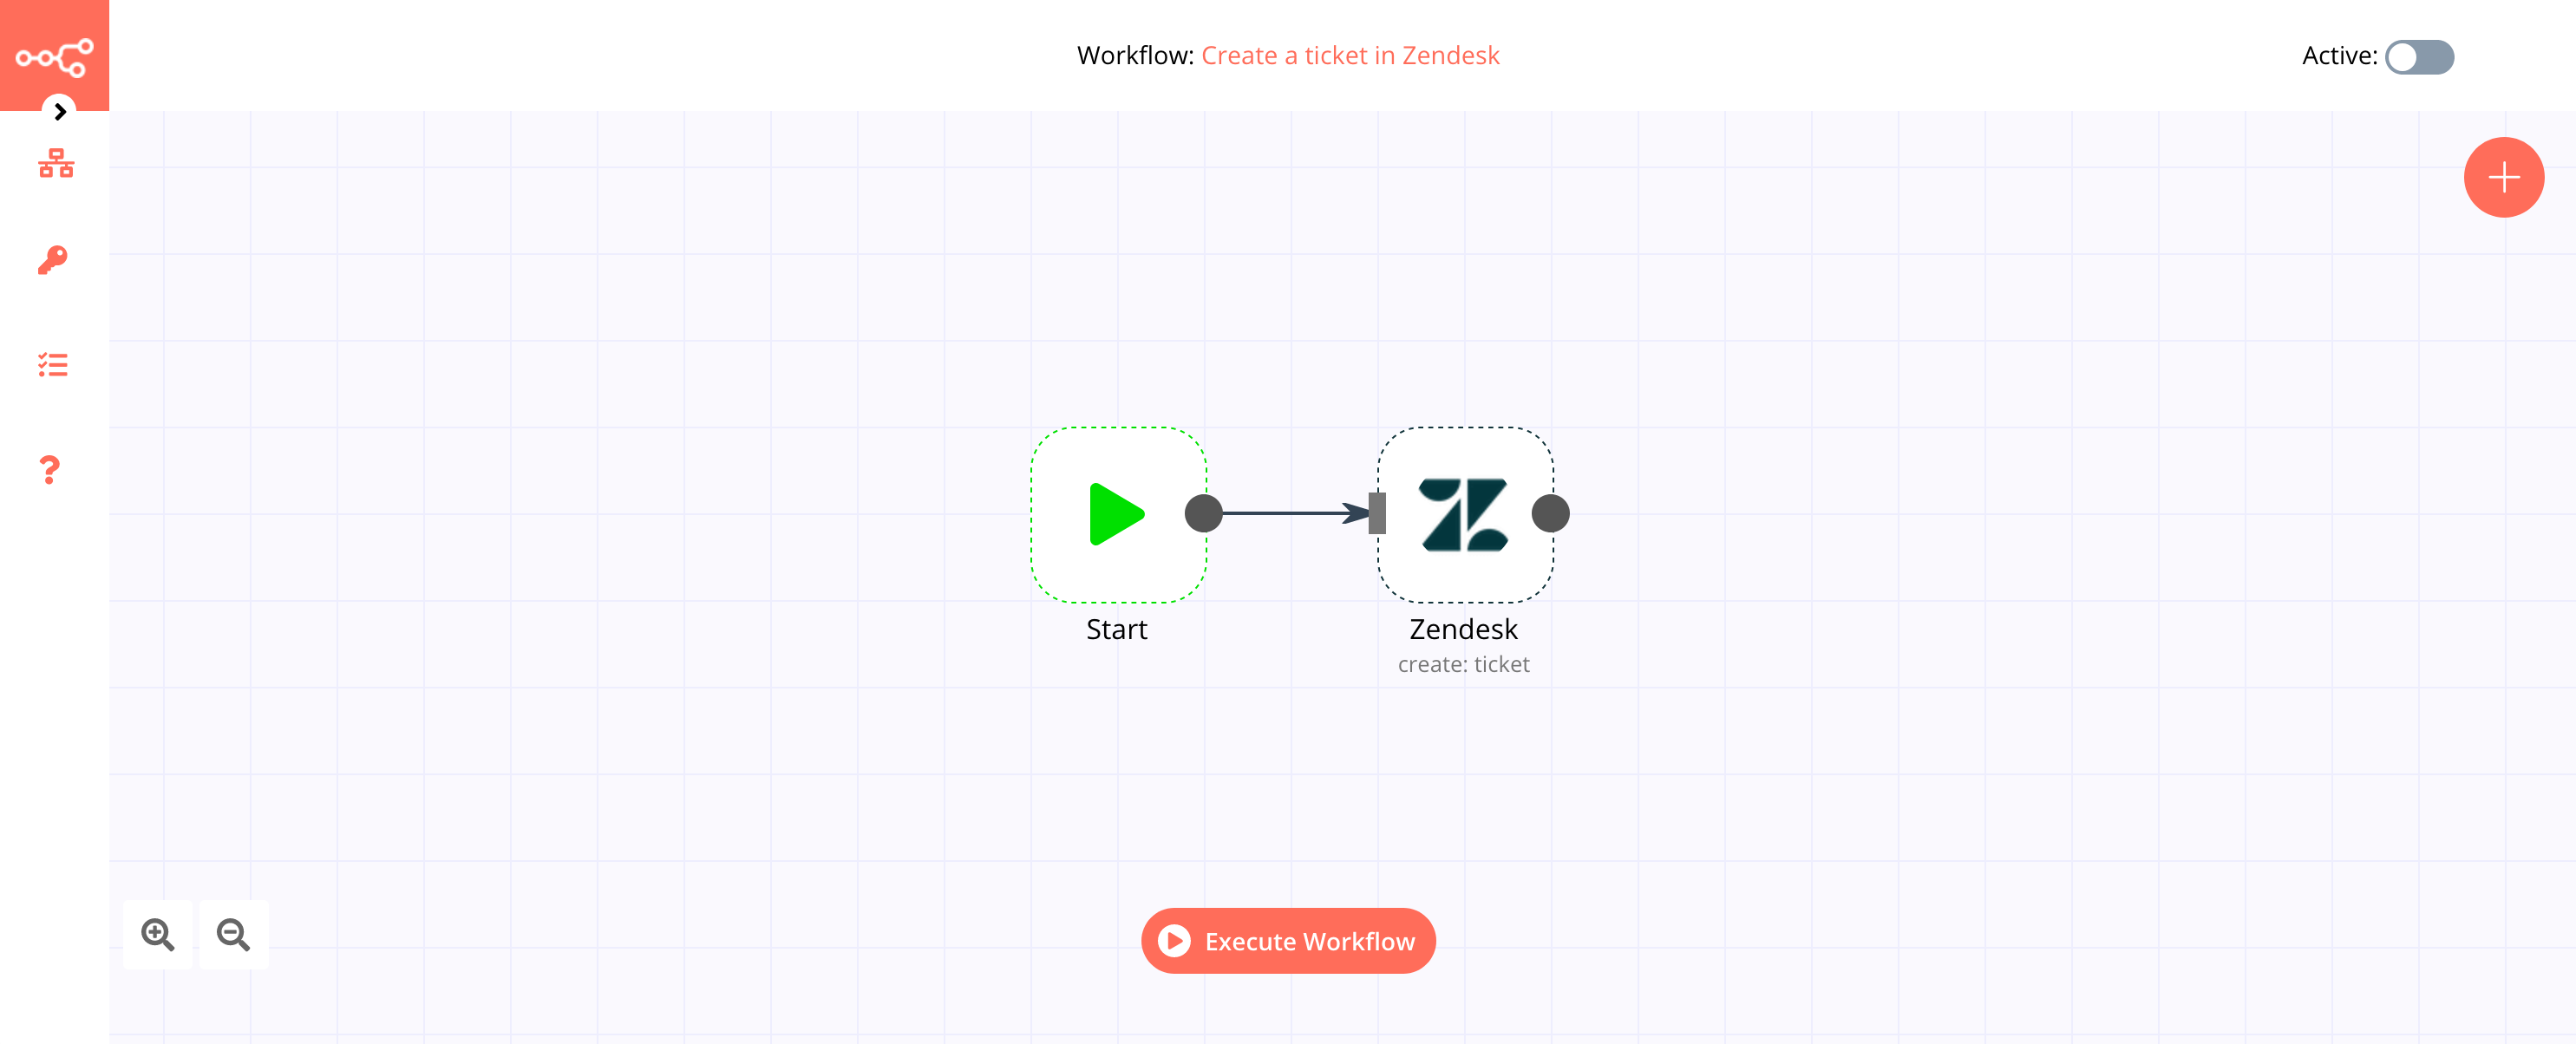The image size is (2576, 1044).
Task: Click the Workflow title label link
Action: pos(1349,55)
